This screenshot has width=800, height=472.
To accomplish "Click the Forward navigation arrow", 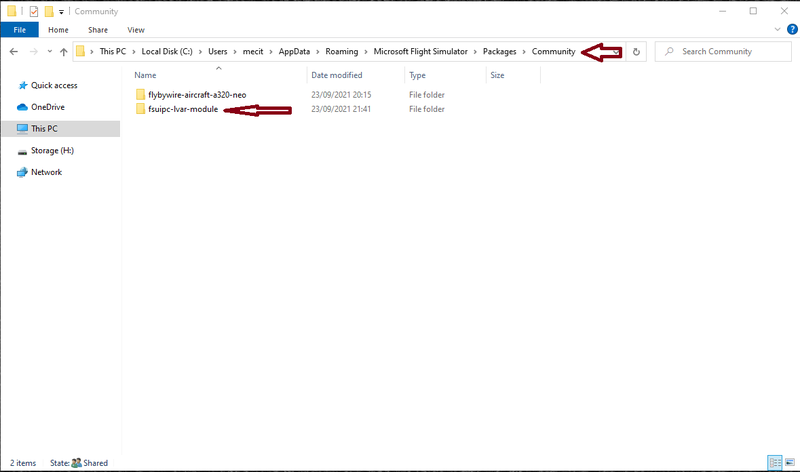I will coord(33,52).
